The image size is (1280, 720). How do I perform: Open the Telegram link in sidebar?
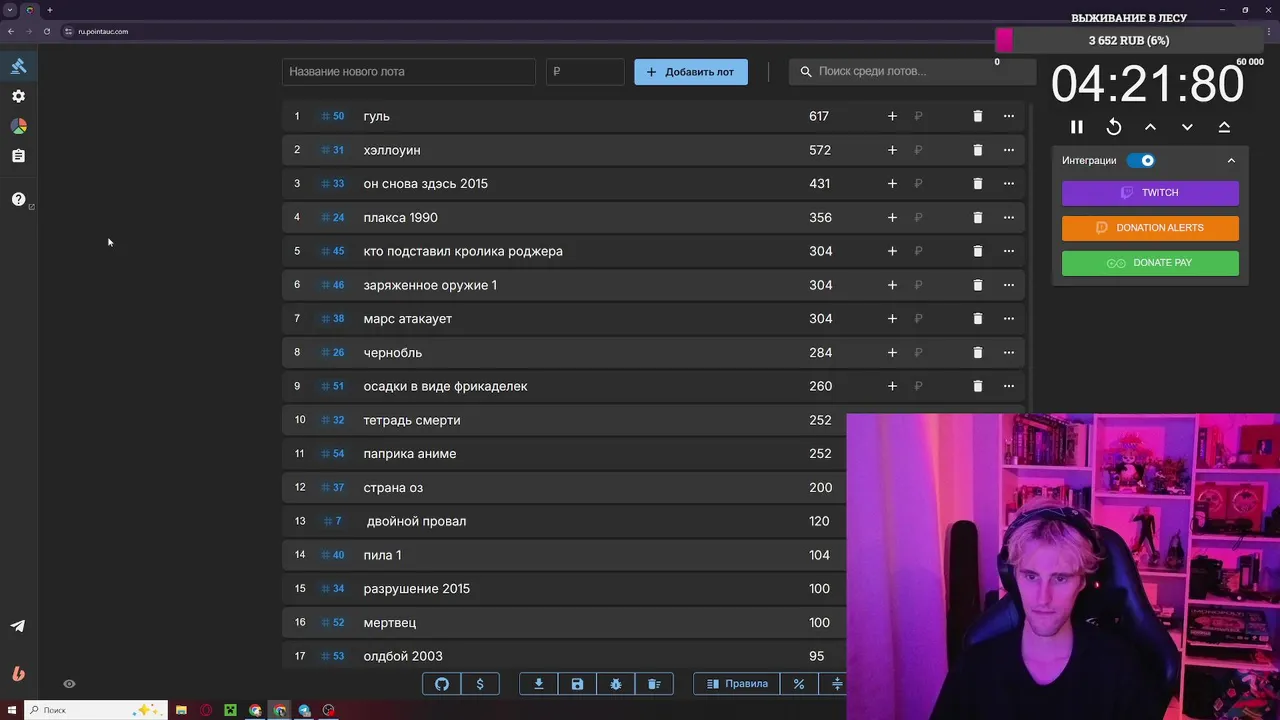point(18,626)
